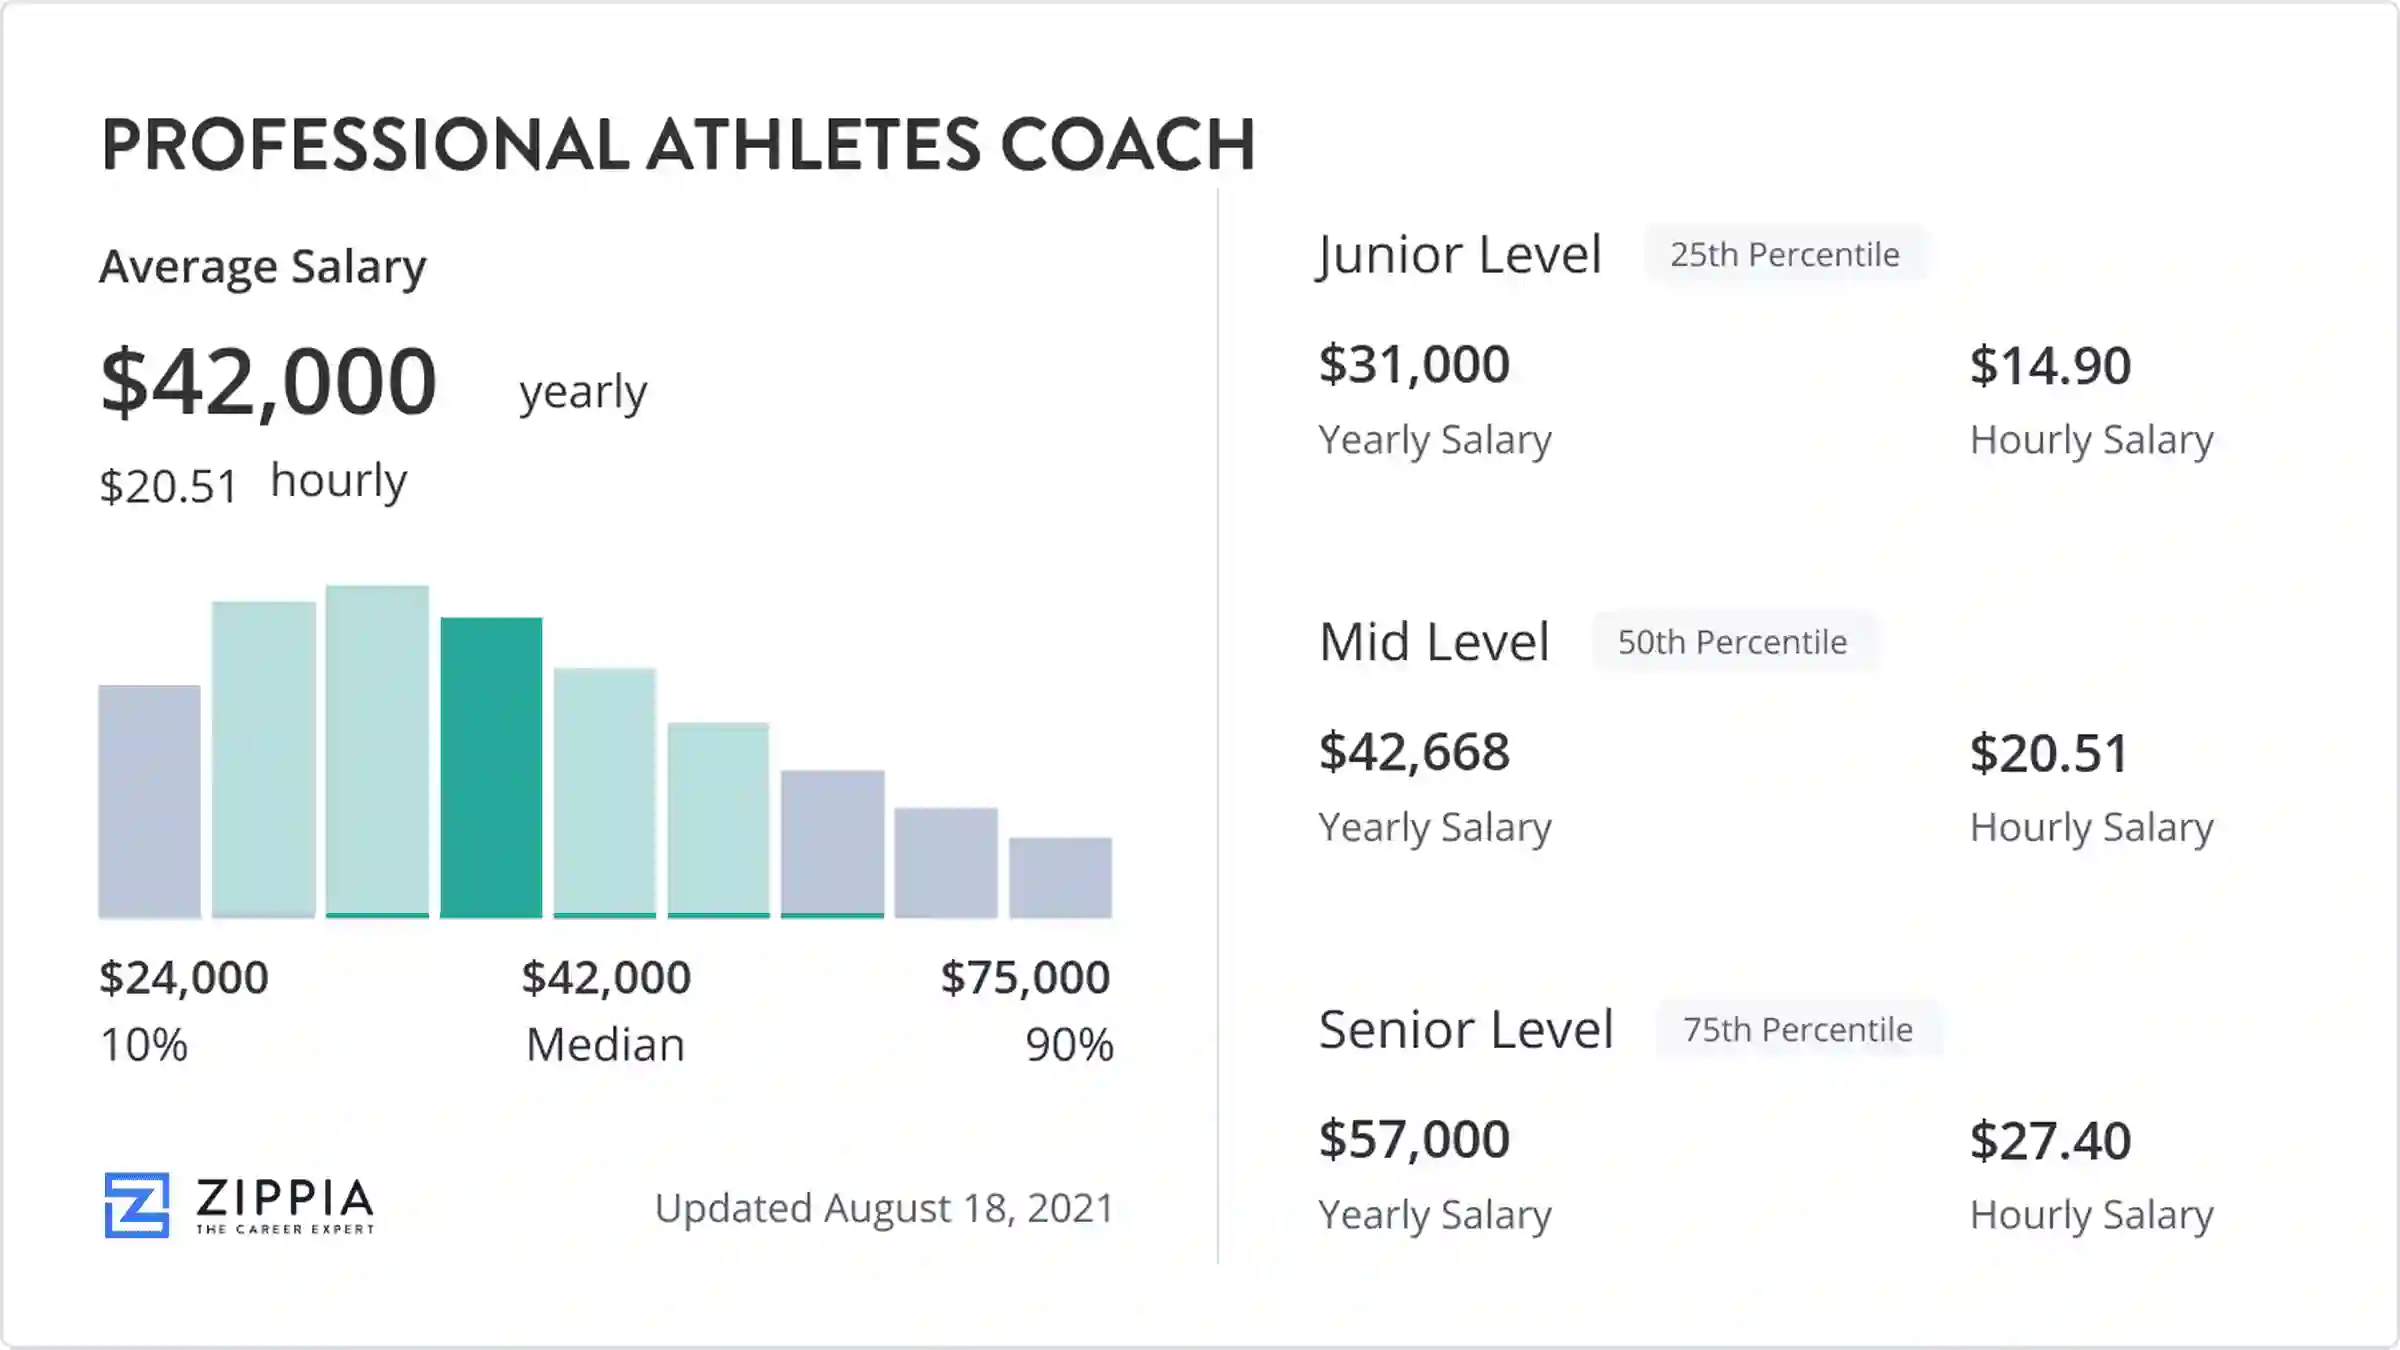Screen dimensions: 2400x1350
Task: Click the ZIPPIA The Career Expert wordmark
Action: 285,1206
